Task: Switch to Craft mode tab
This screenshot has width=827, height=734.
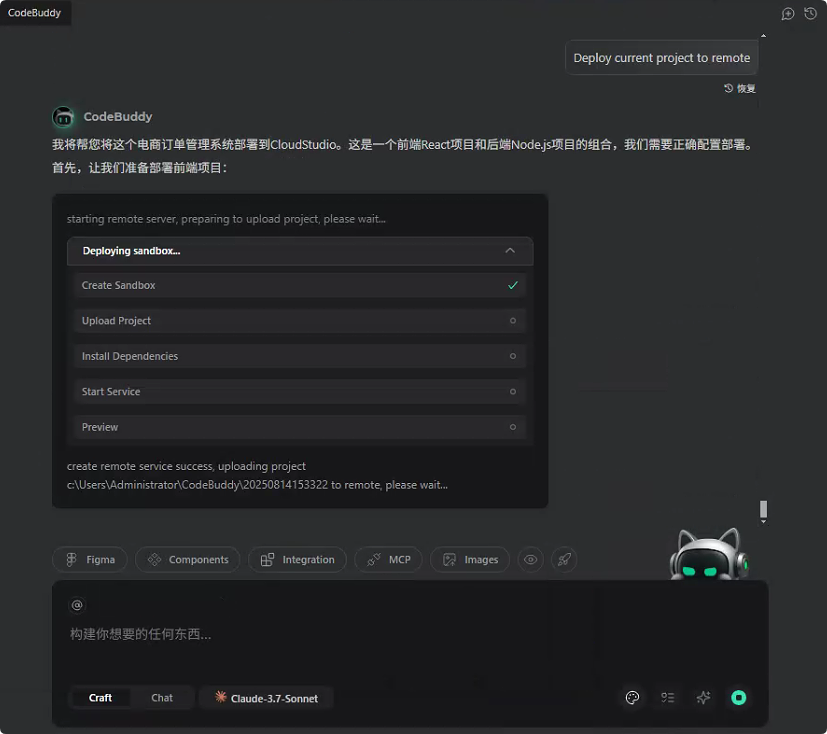Action: [x=100, y=698]
